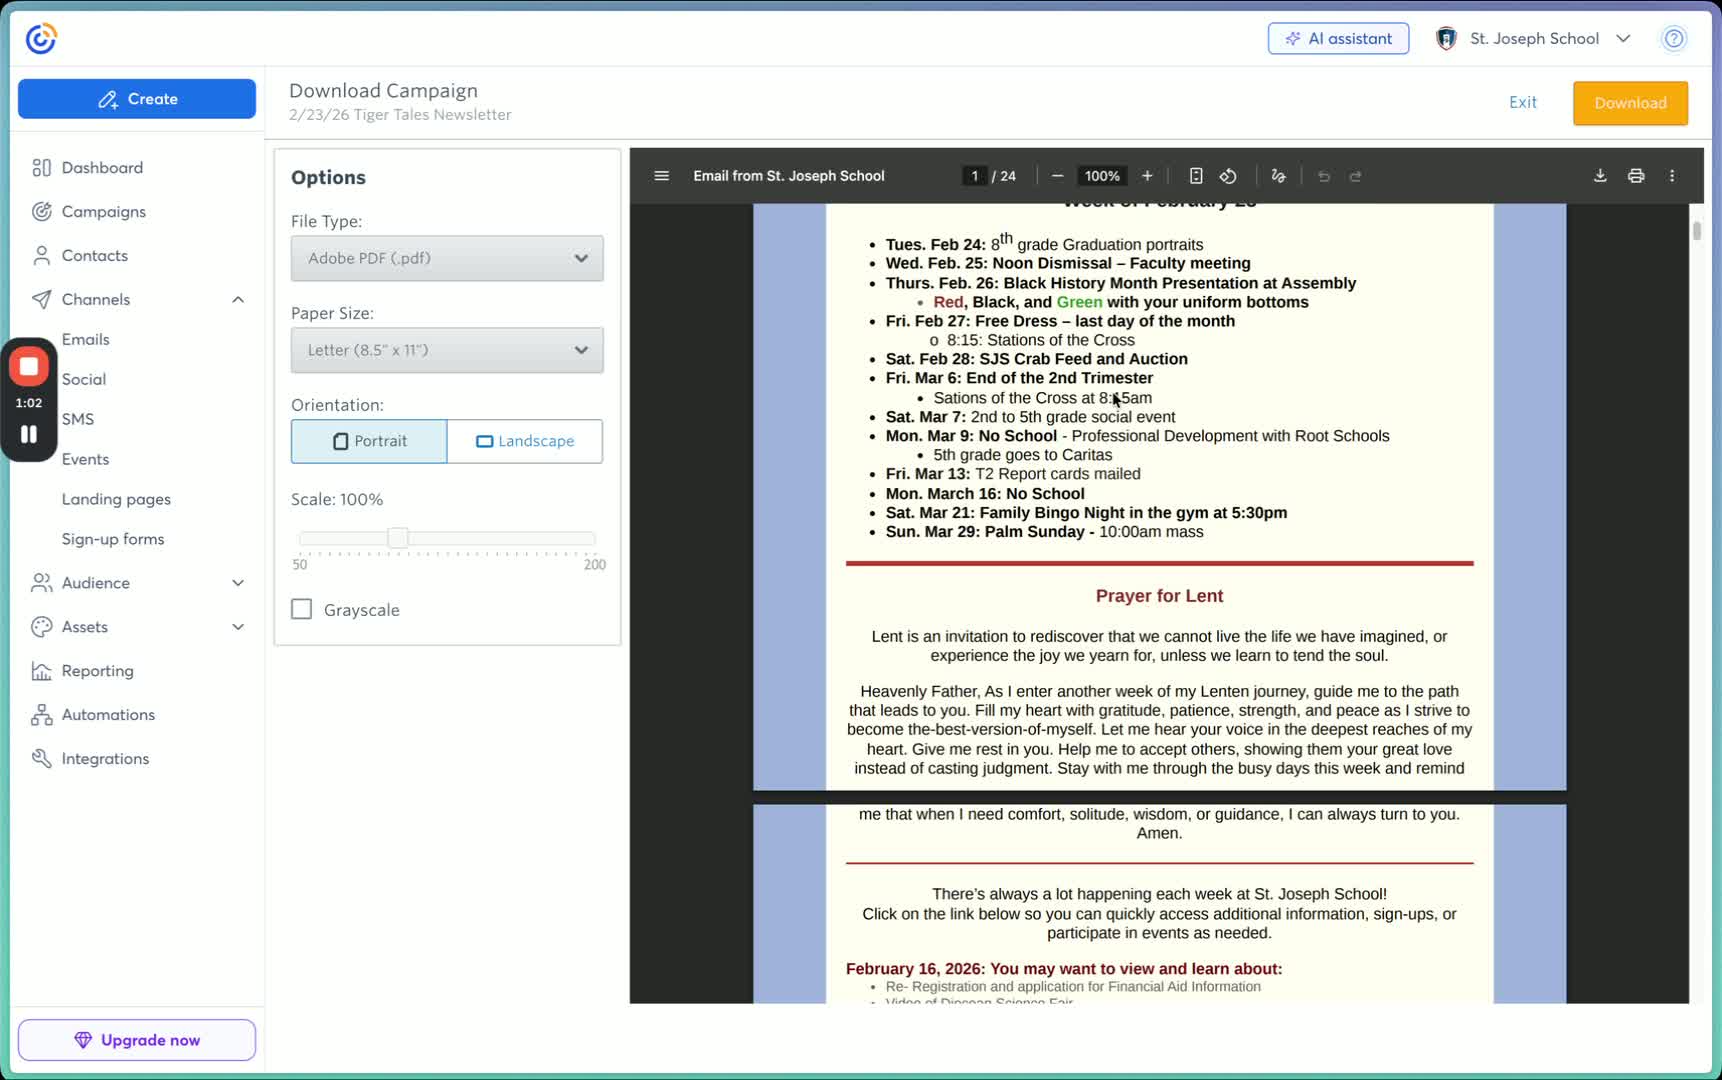
Task: Open SMS under Channels
Action: [78, 419]
